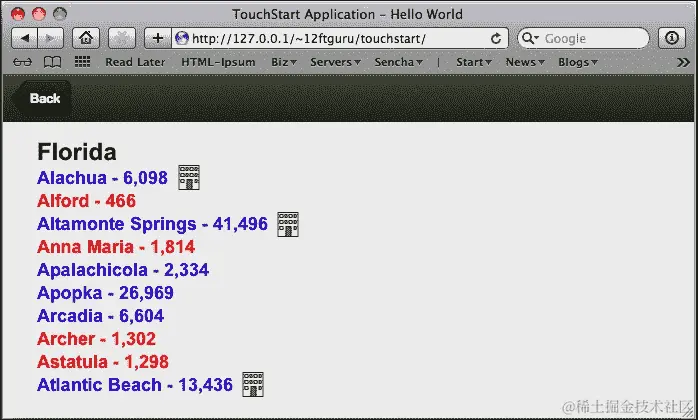Expand the Blogs bookmarks folder
Image resolution: width=698 pixels, height=420 pixels.
(578, 62)
